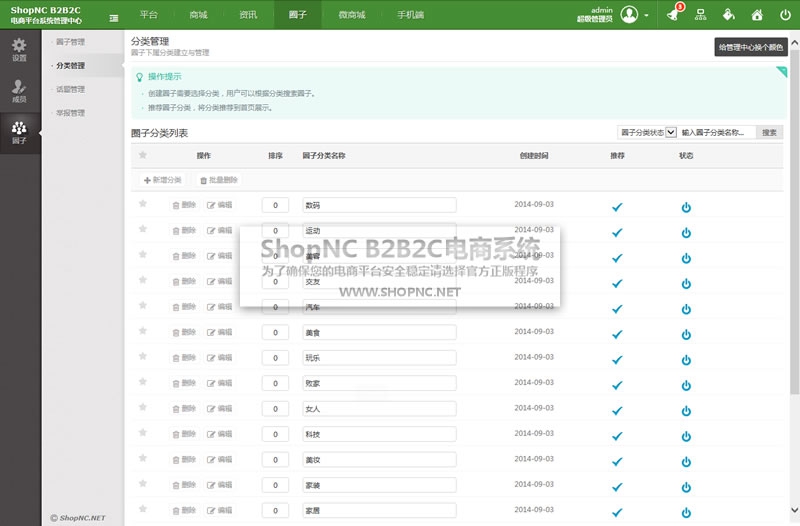The width and height of the screenshot is (800, 526).
Task: Click the star on the 数码 row
Action: pyautogui.click(x=143, y=204)
